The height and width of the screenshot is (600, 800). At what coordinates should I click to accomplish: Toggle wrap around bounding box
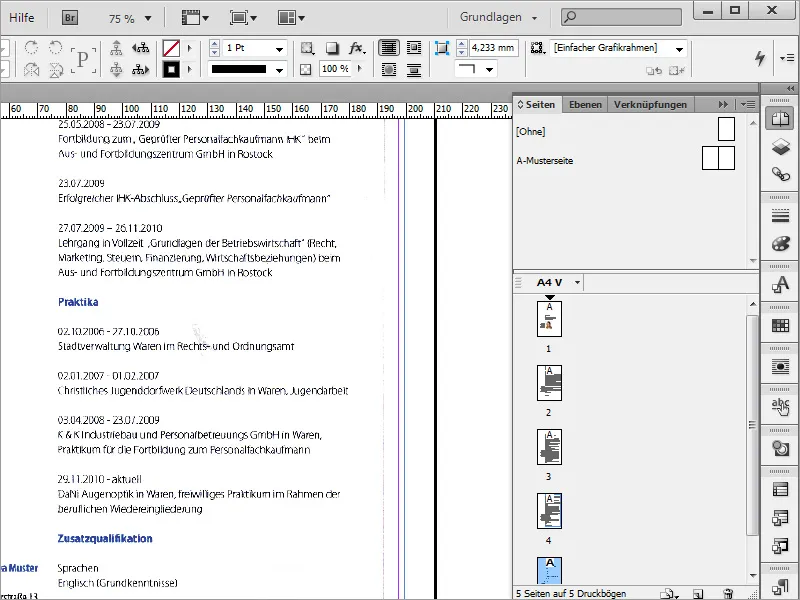pos(414,48)
